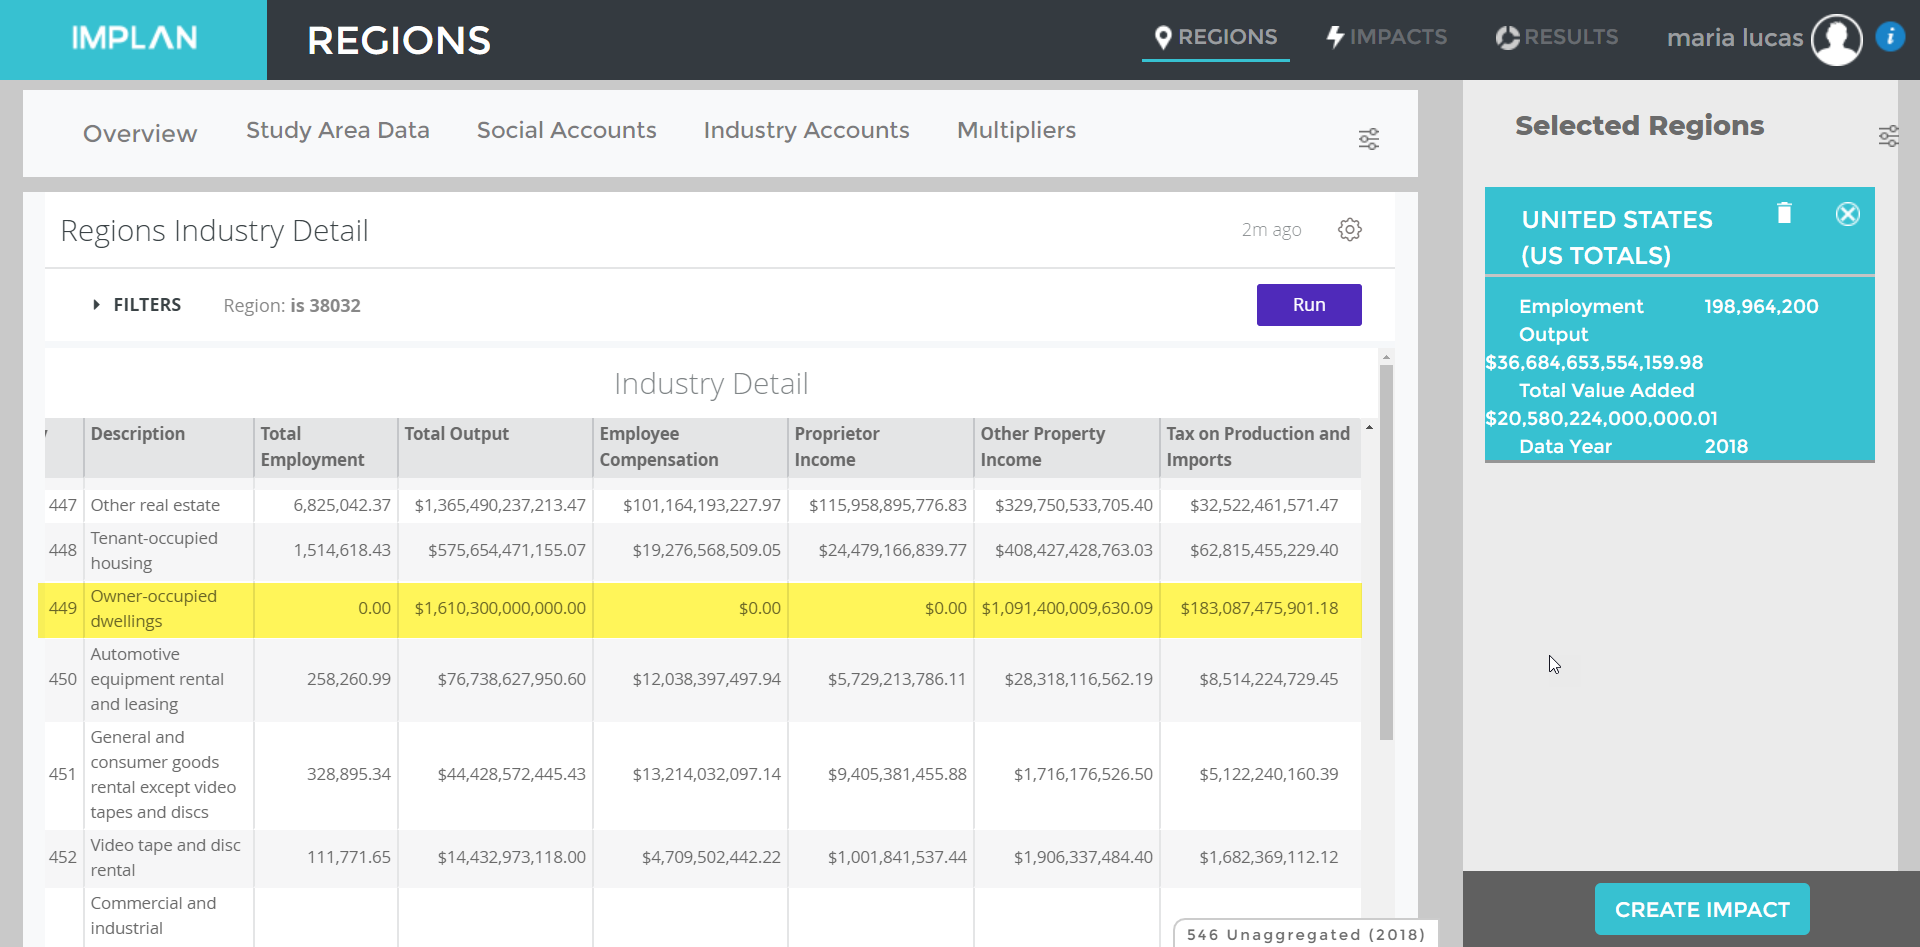Open Selected Regions panel sliders icon
Screen dimensions: 1920x947
[x=1888, y=136]
